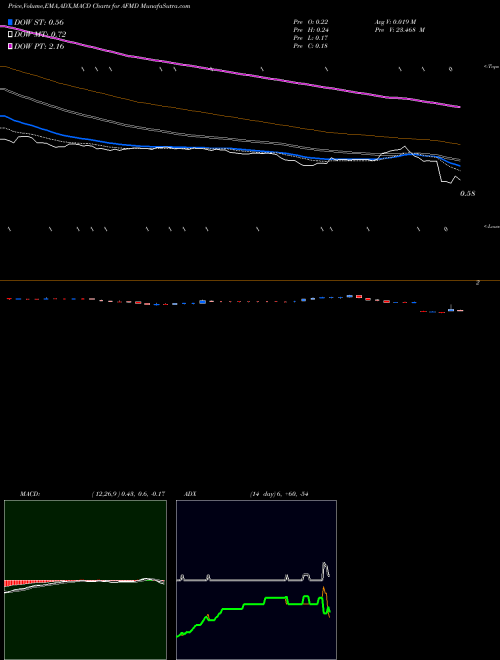Click the ADX '(14 day) 6, +60, -54' values
The height and width of the screenshot is (660, 500).
[x=279, y=494]
